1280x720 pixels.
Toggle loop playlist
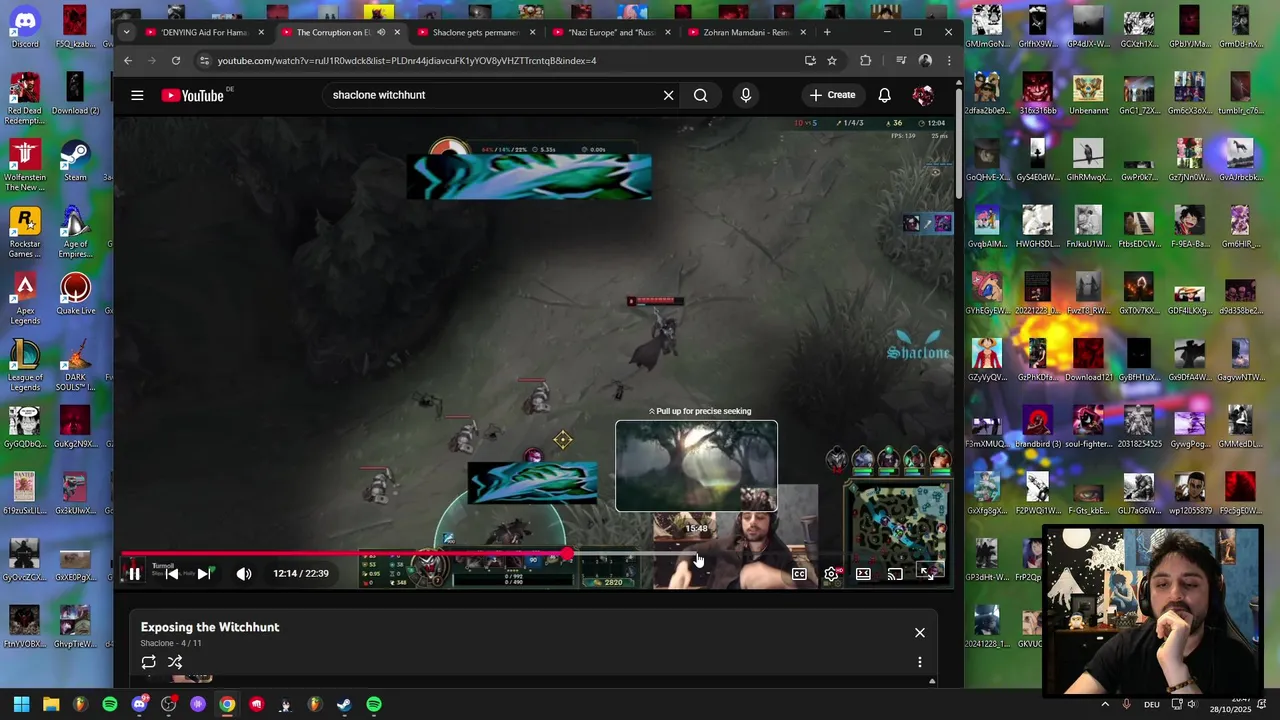[x=149, y=662]
